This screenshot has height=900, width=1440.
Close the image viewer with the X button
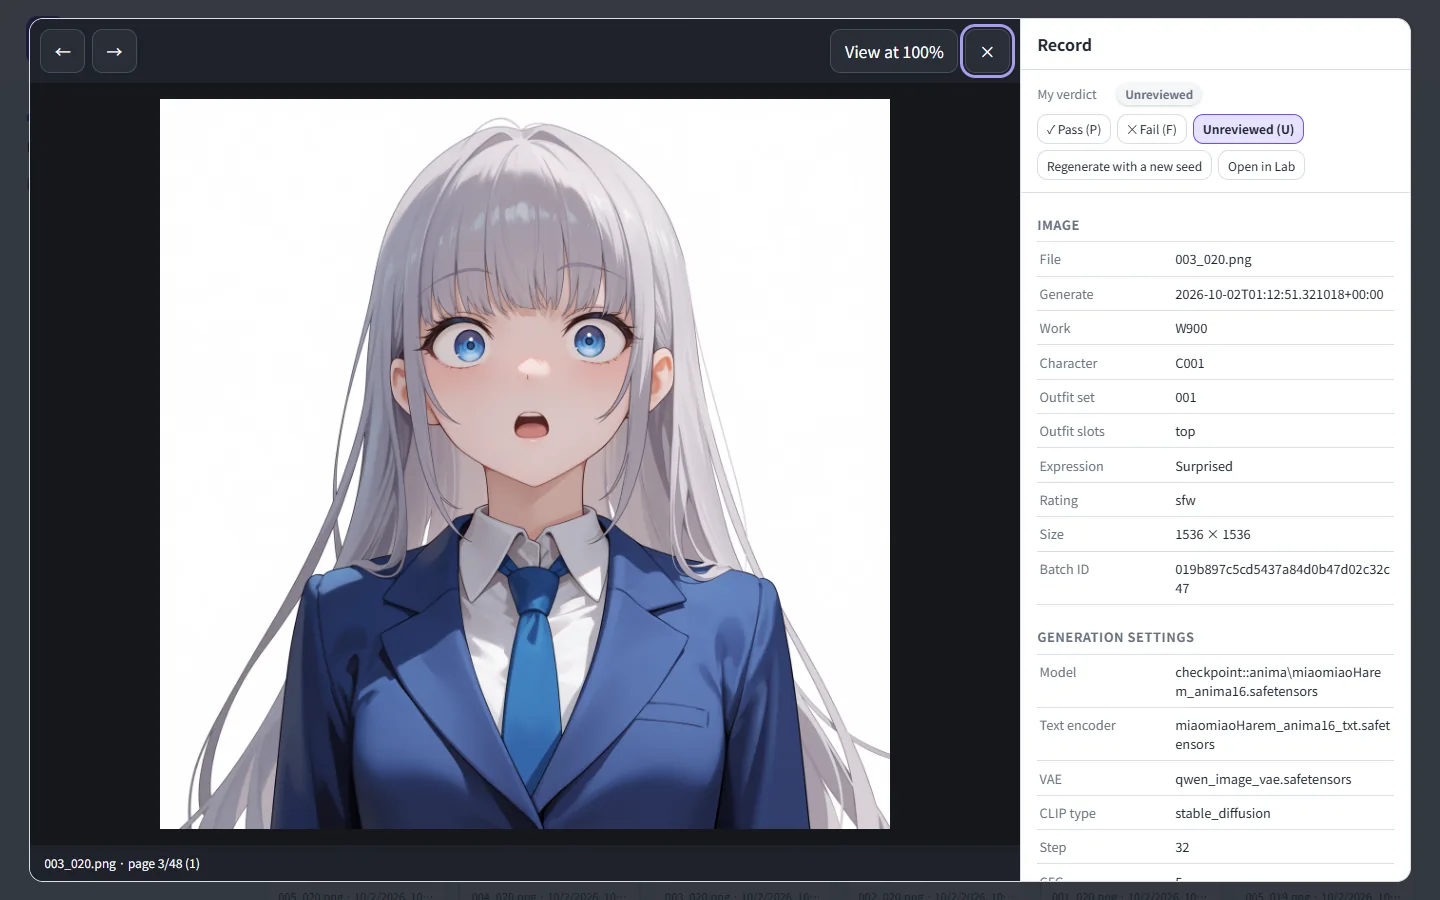tap(987, 51)
